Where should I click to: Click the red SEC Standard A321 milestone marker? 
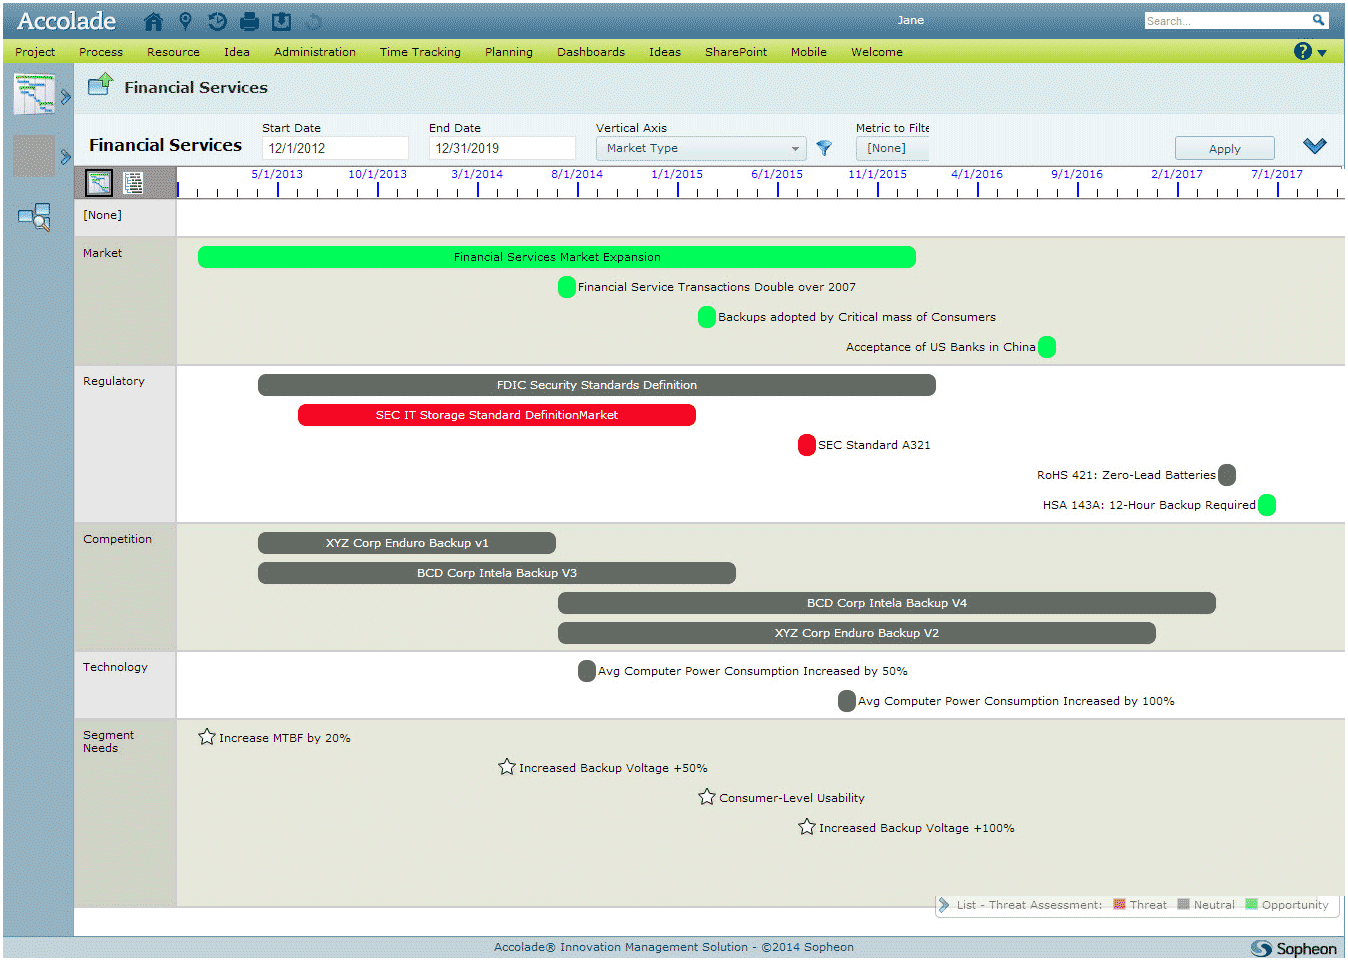(x=807, y=445)
